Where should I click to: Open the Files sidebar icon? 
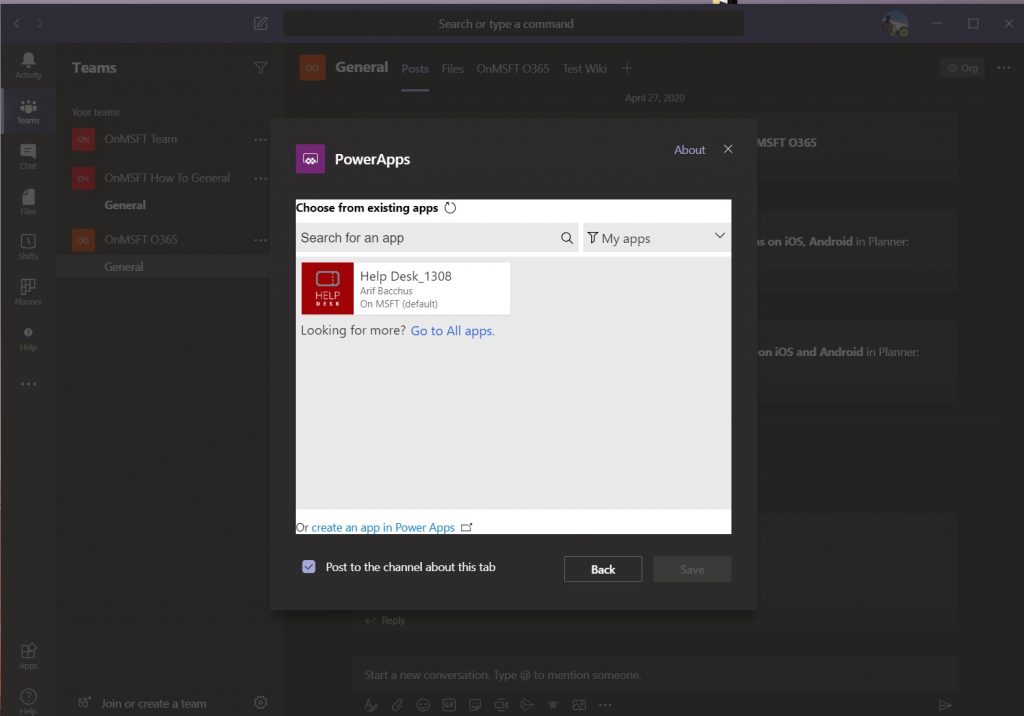28,202
